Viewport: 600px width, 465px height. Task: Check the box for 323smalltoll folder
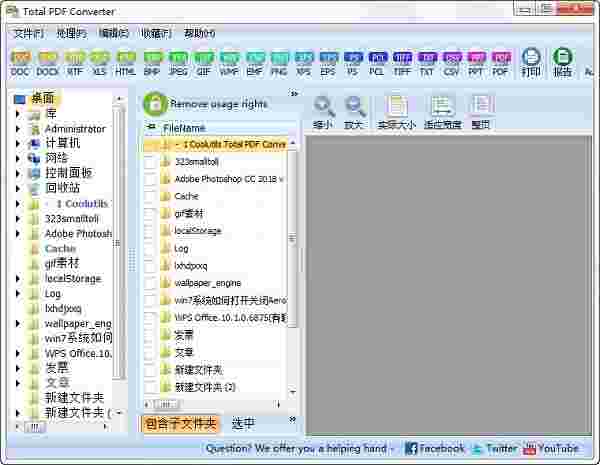(150, 162)
